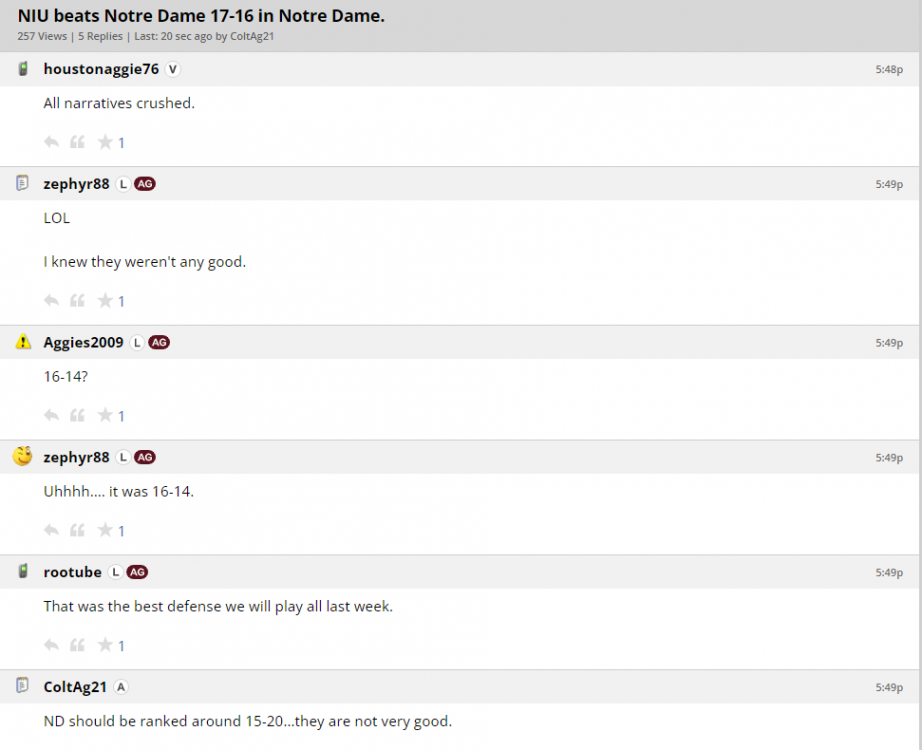Click the yellow warning icon beside Aggies2009
Viewport: 922px width, 750px height.
pos(23,342)
